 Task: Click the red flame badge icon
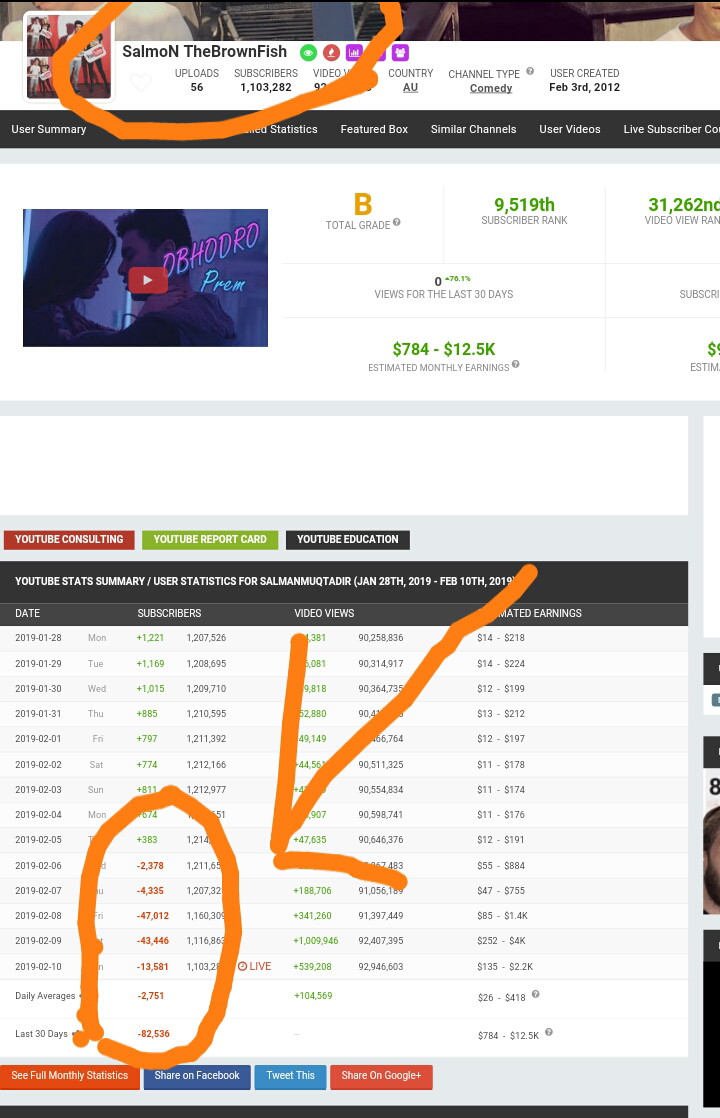(x=331, y=52)
